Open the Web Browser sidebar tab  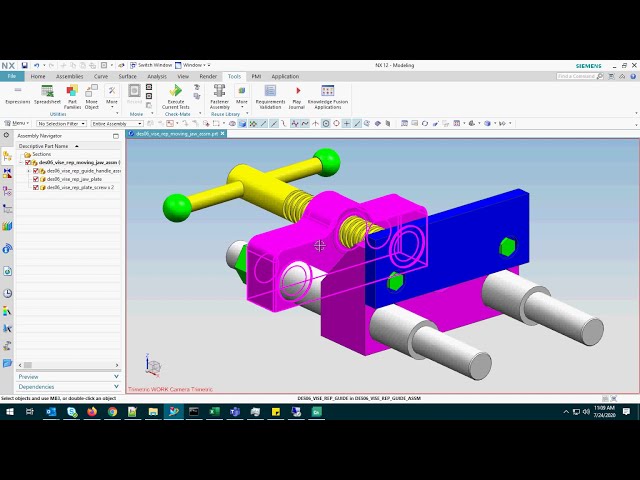pyautogui.click(x=7, y=271)
